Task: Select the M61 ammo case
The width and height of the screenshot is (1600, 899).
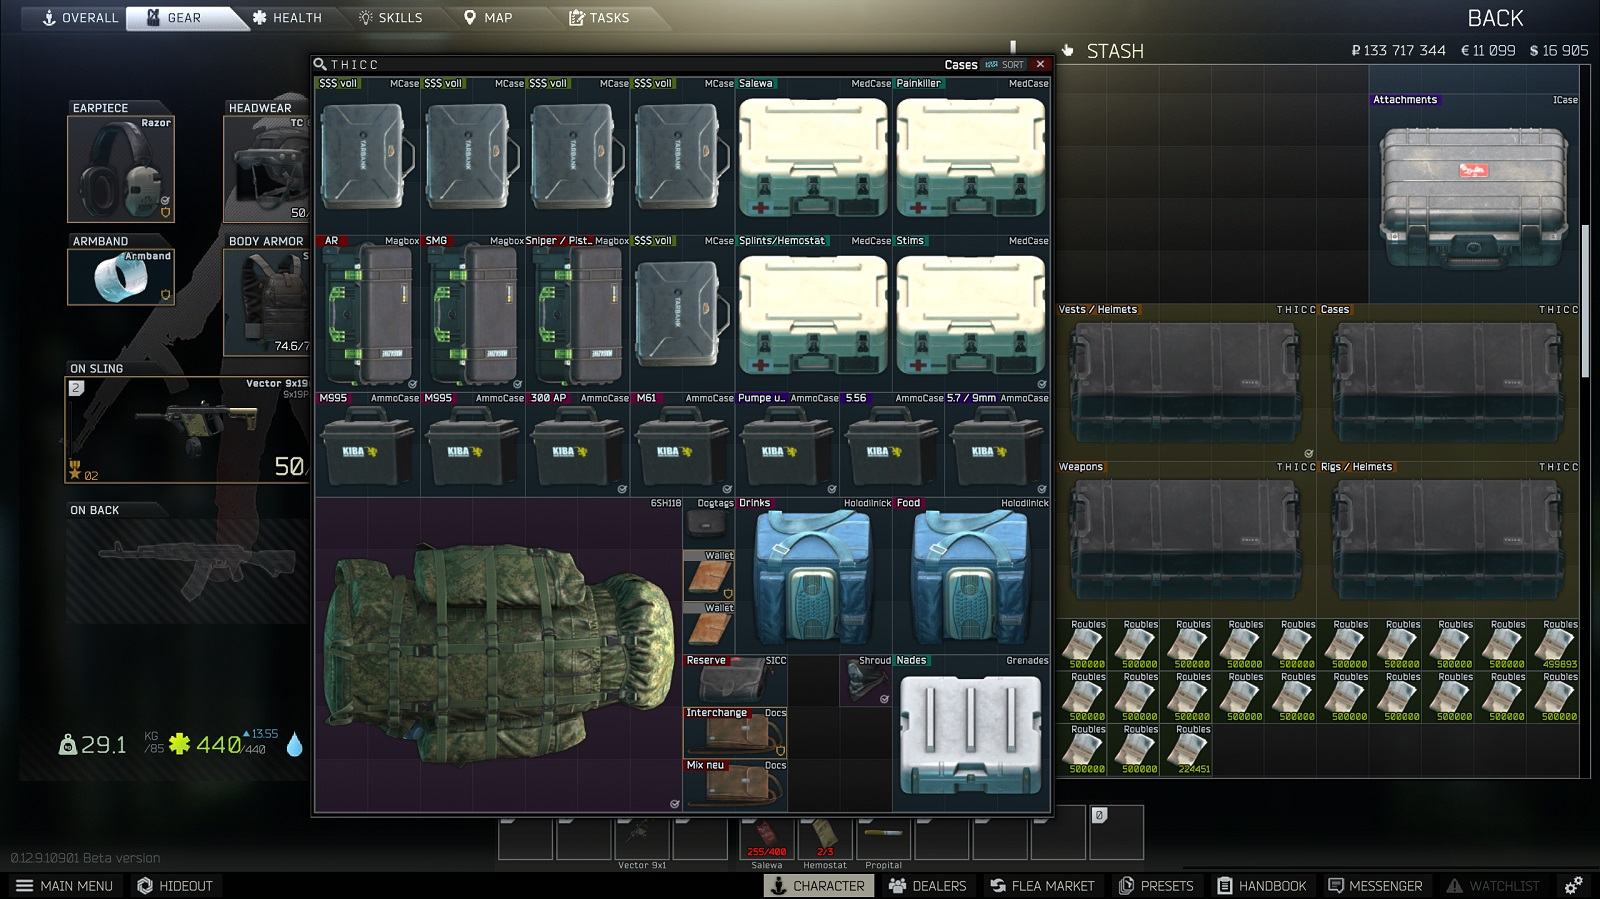Action: pos(683,444)
